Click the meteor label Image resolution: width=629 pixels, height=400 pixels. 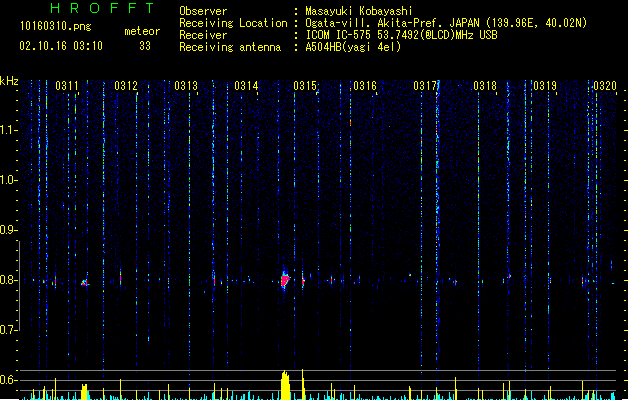coord(142,31)
